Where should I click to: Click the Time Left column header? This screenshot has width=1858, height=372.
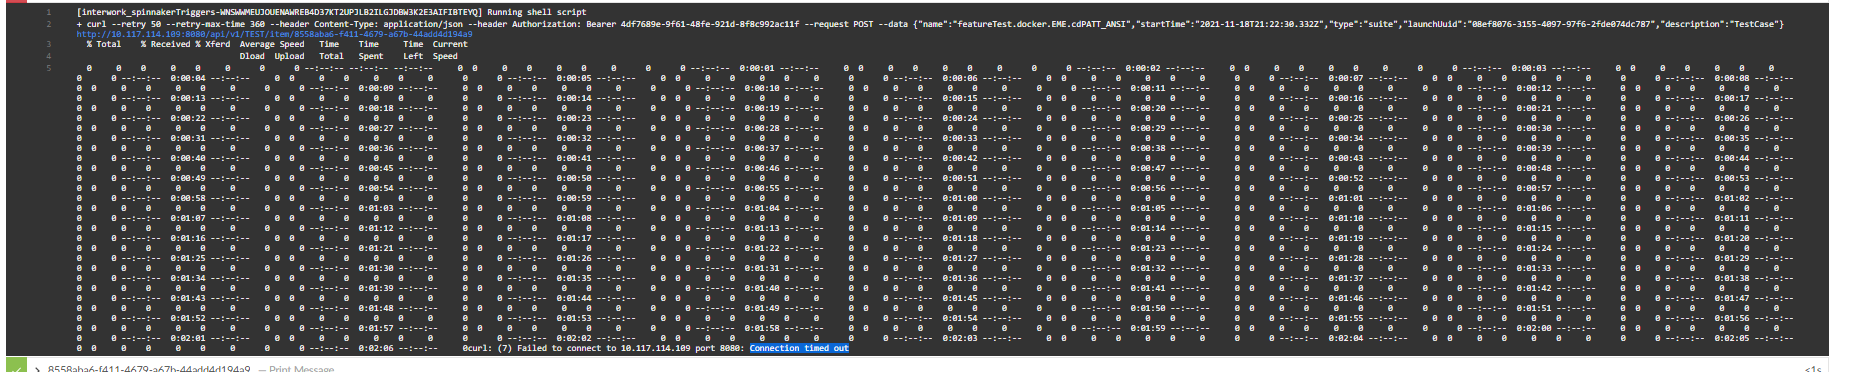[413, 50]
